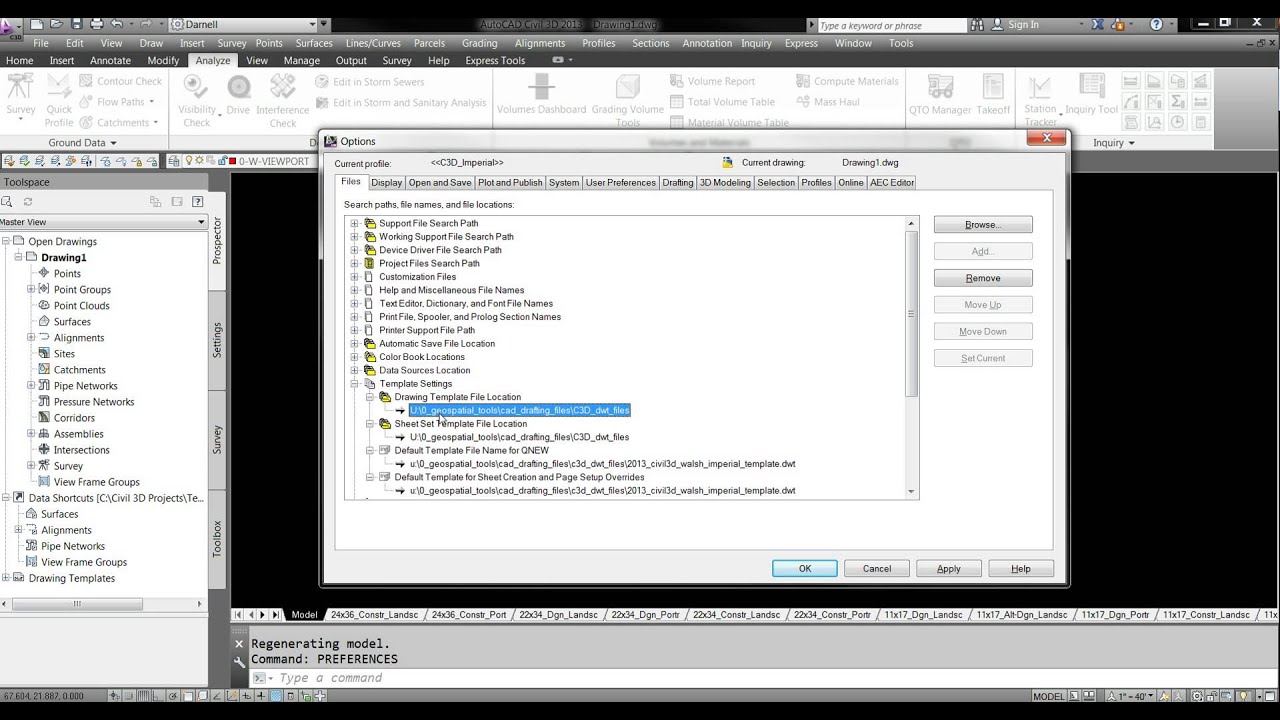Switch to the Display tab in Options
Image resolution: width=1280 pixels, height=720 pixels.
(x=386, y=182)
